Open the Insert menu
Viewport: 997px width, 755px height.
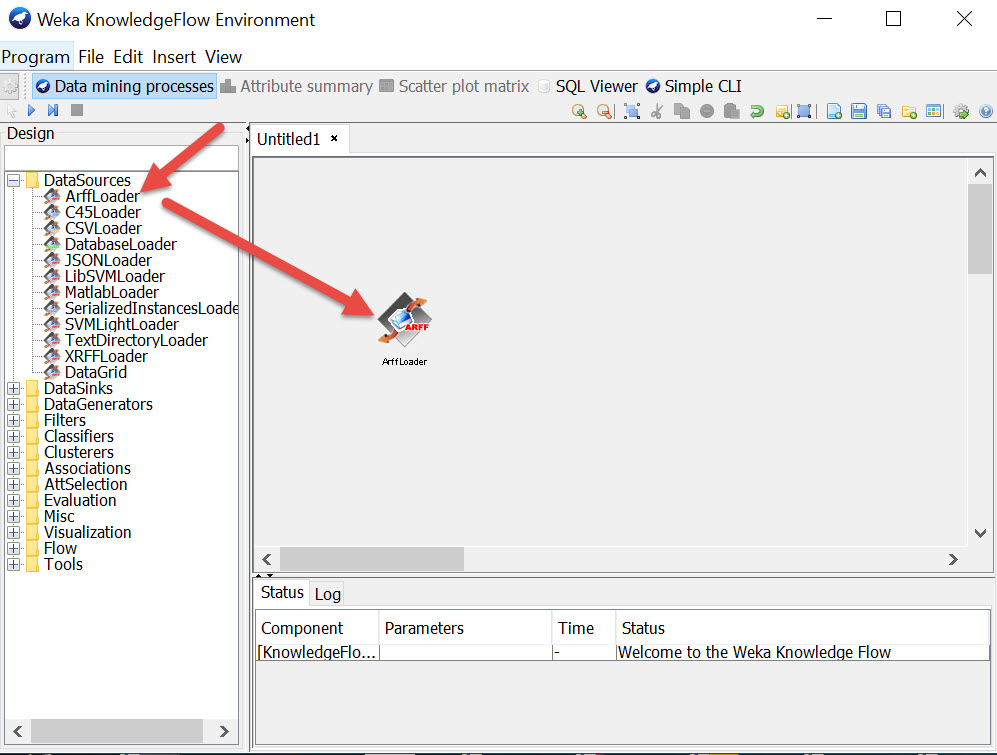175,57
